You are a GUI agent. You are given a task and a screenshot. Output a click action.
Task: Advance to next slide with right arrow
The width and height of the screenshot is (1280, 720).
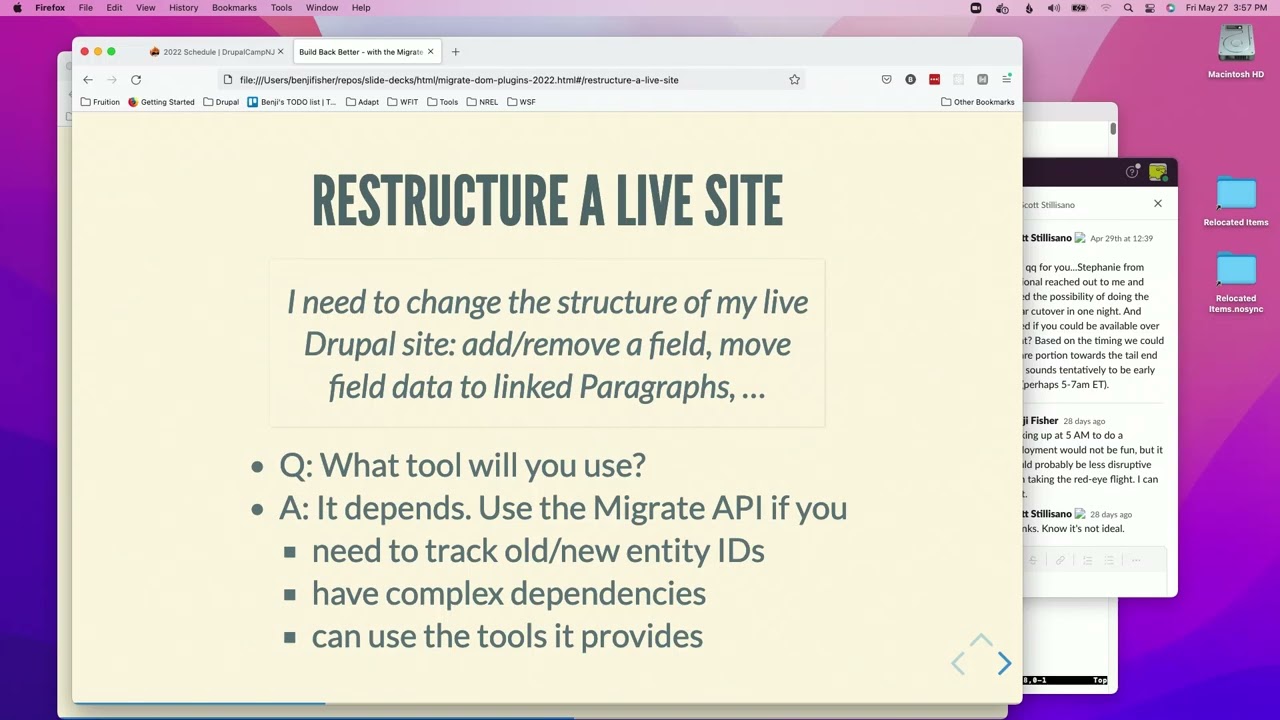[x=1004, y=663]
